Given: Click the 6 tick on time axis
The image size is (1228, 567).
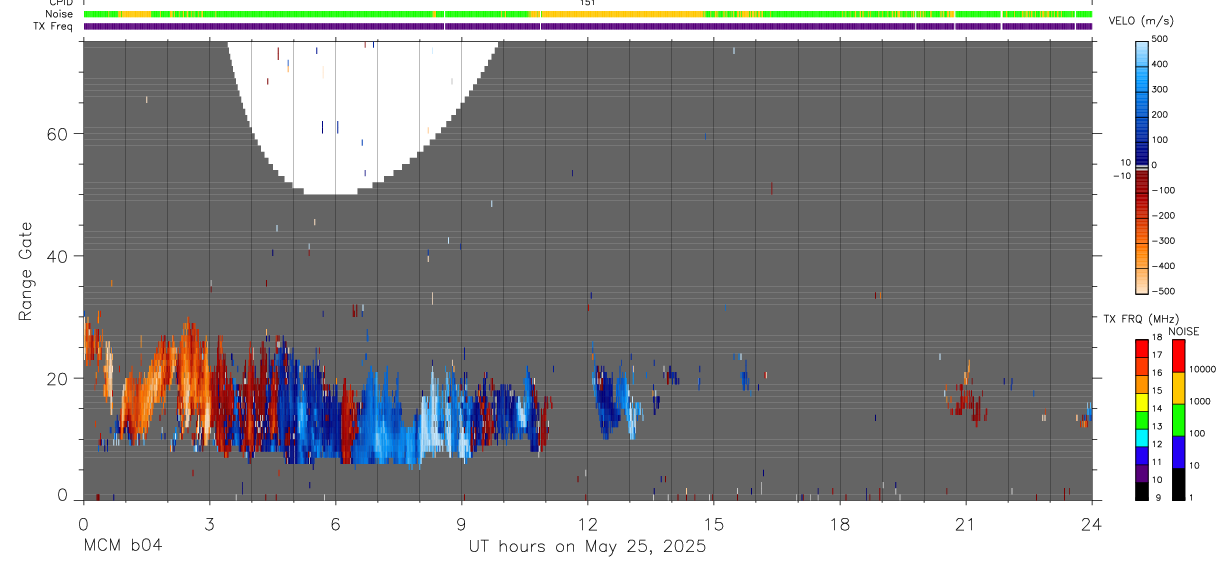Looking at the screenshot, I should (335, 523).
